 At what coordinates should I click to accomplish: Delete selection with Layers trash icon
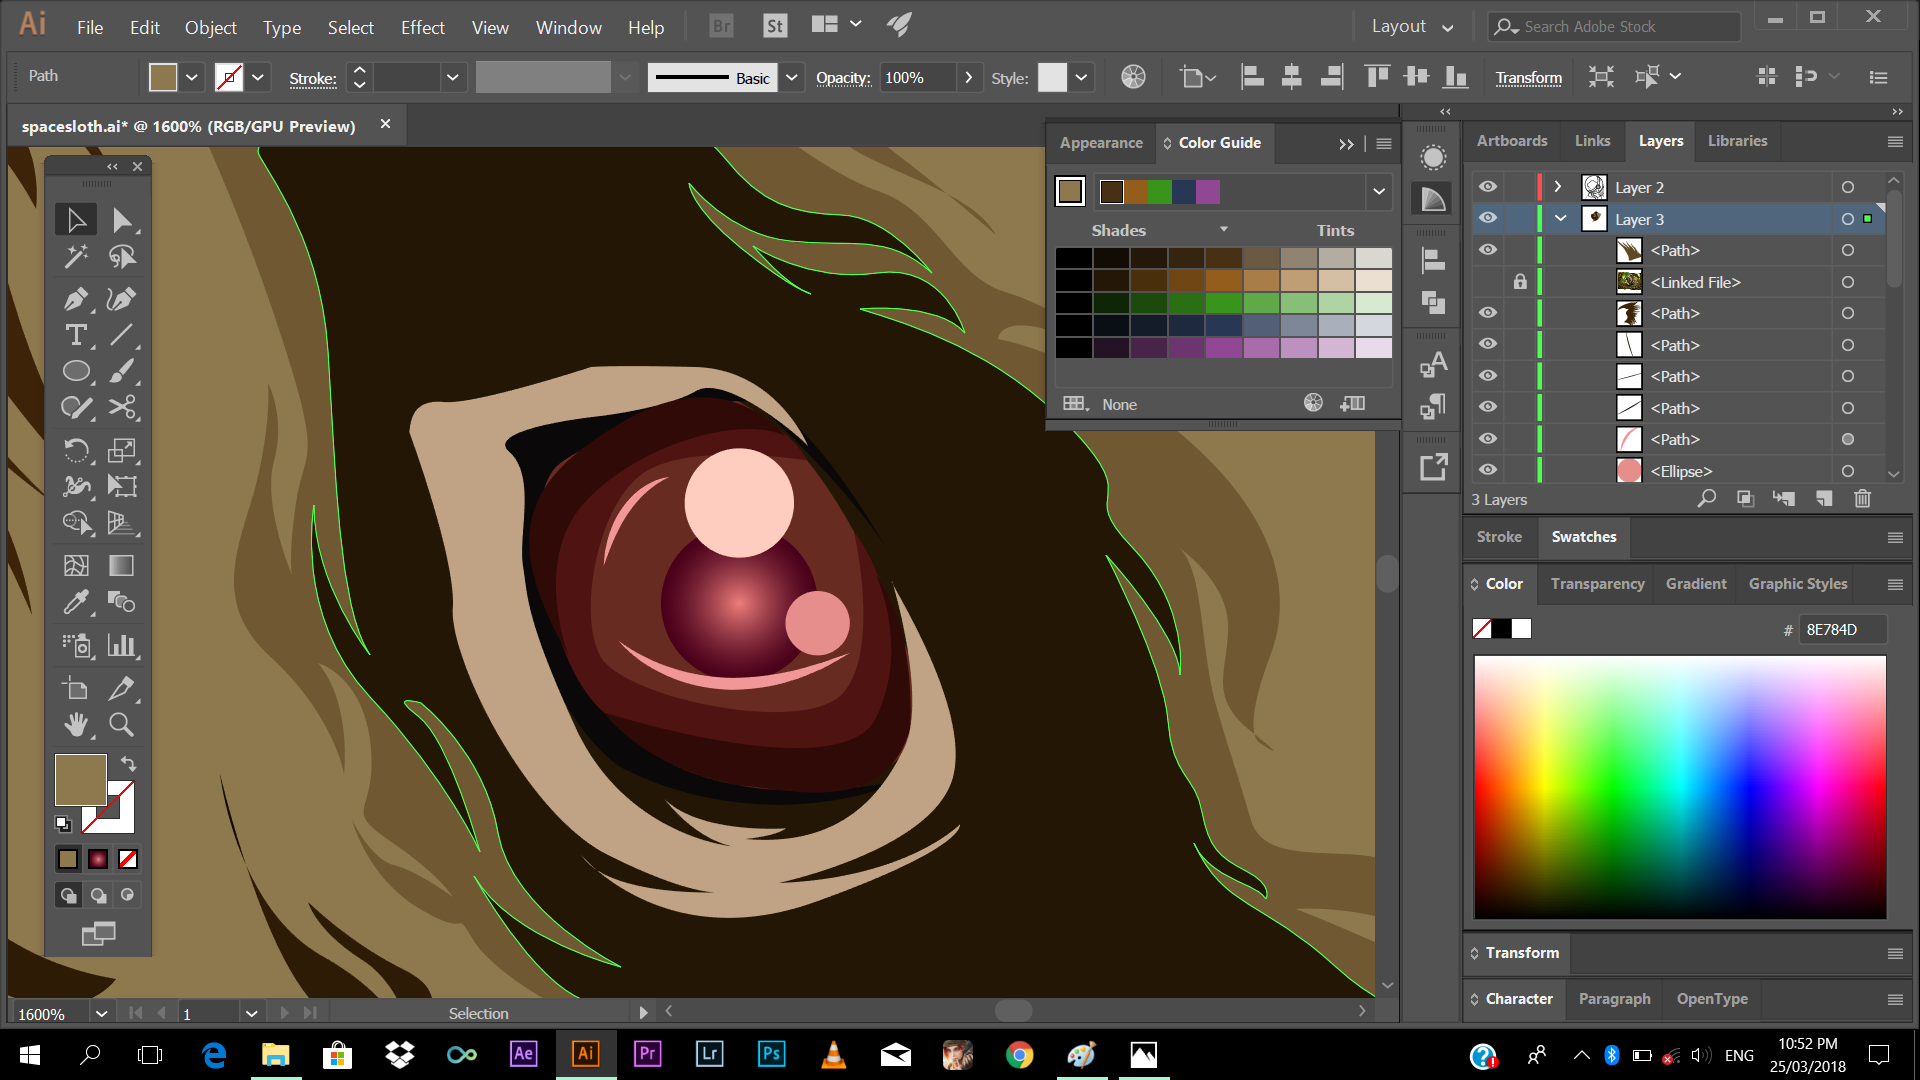[1862, 499]
